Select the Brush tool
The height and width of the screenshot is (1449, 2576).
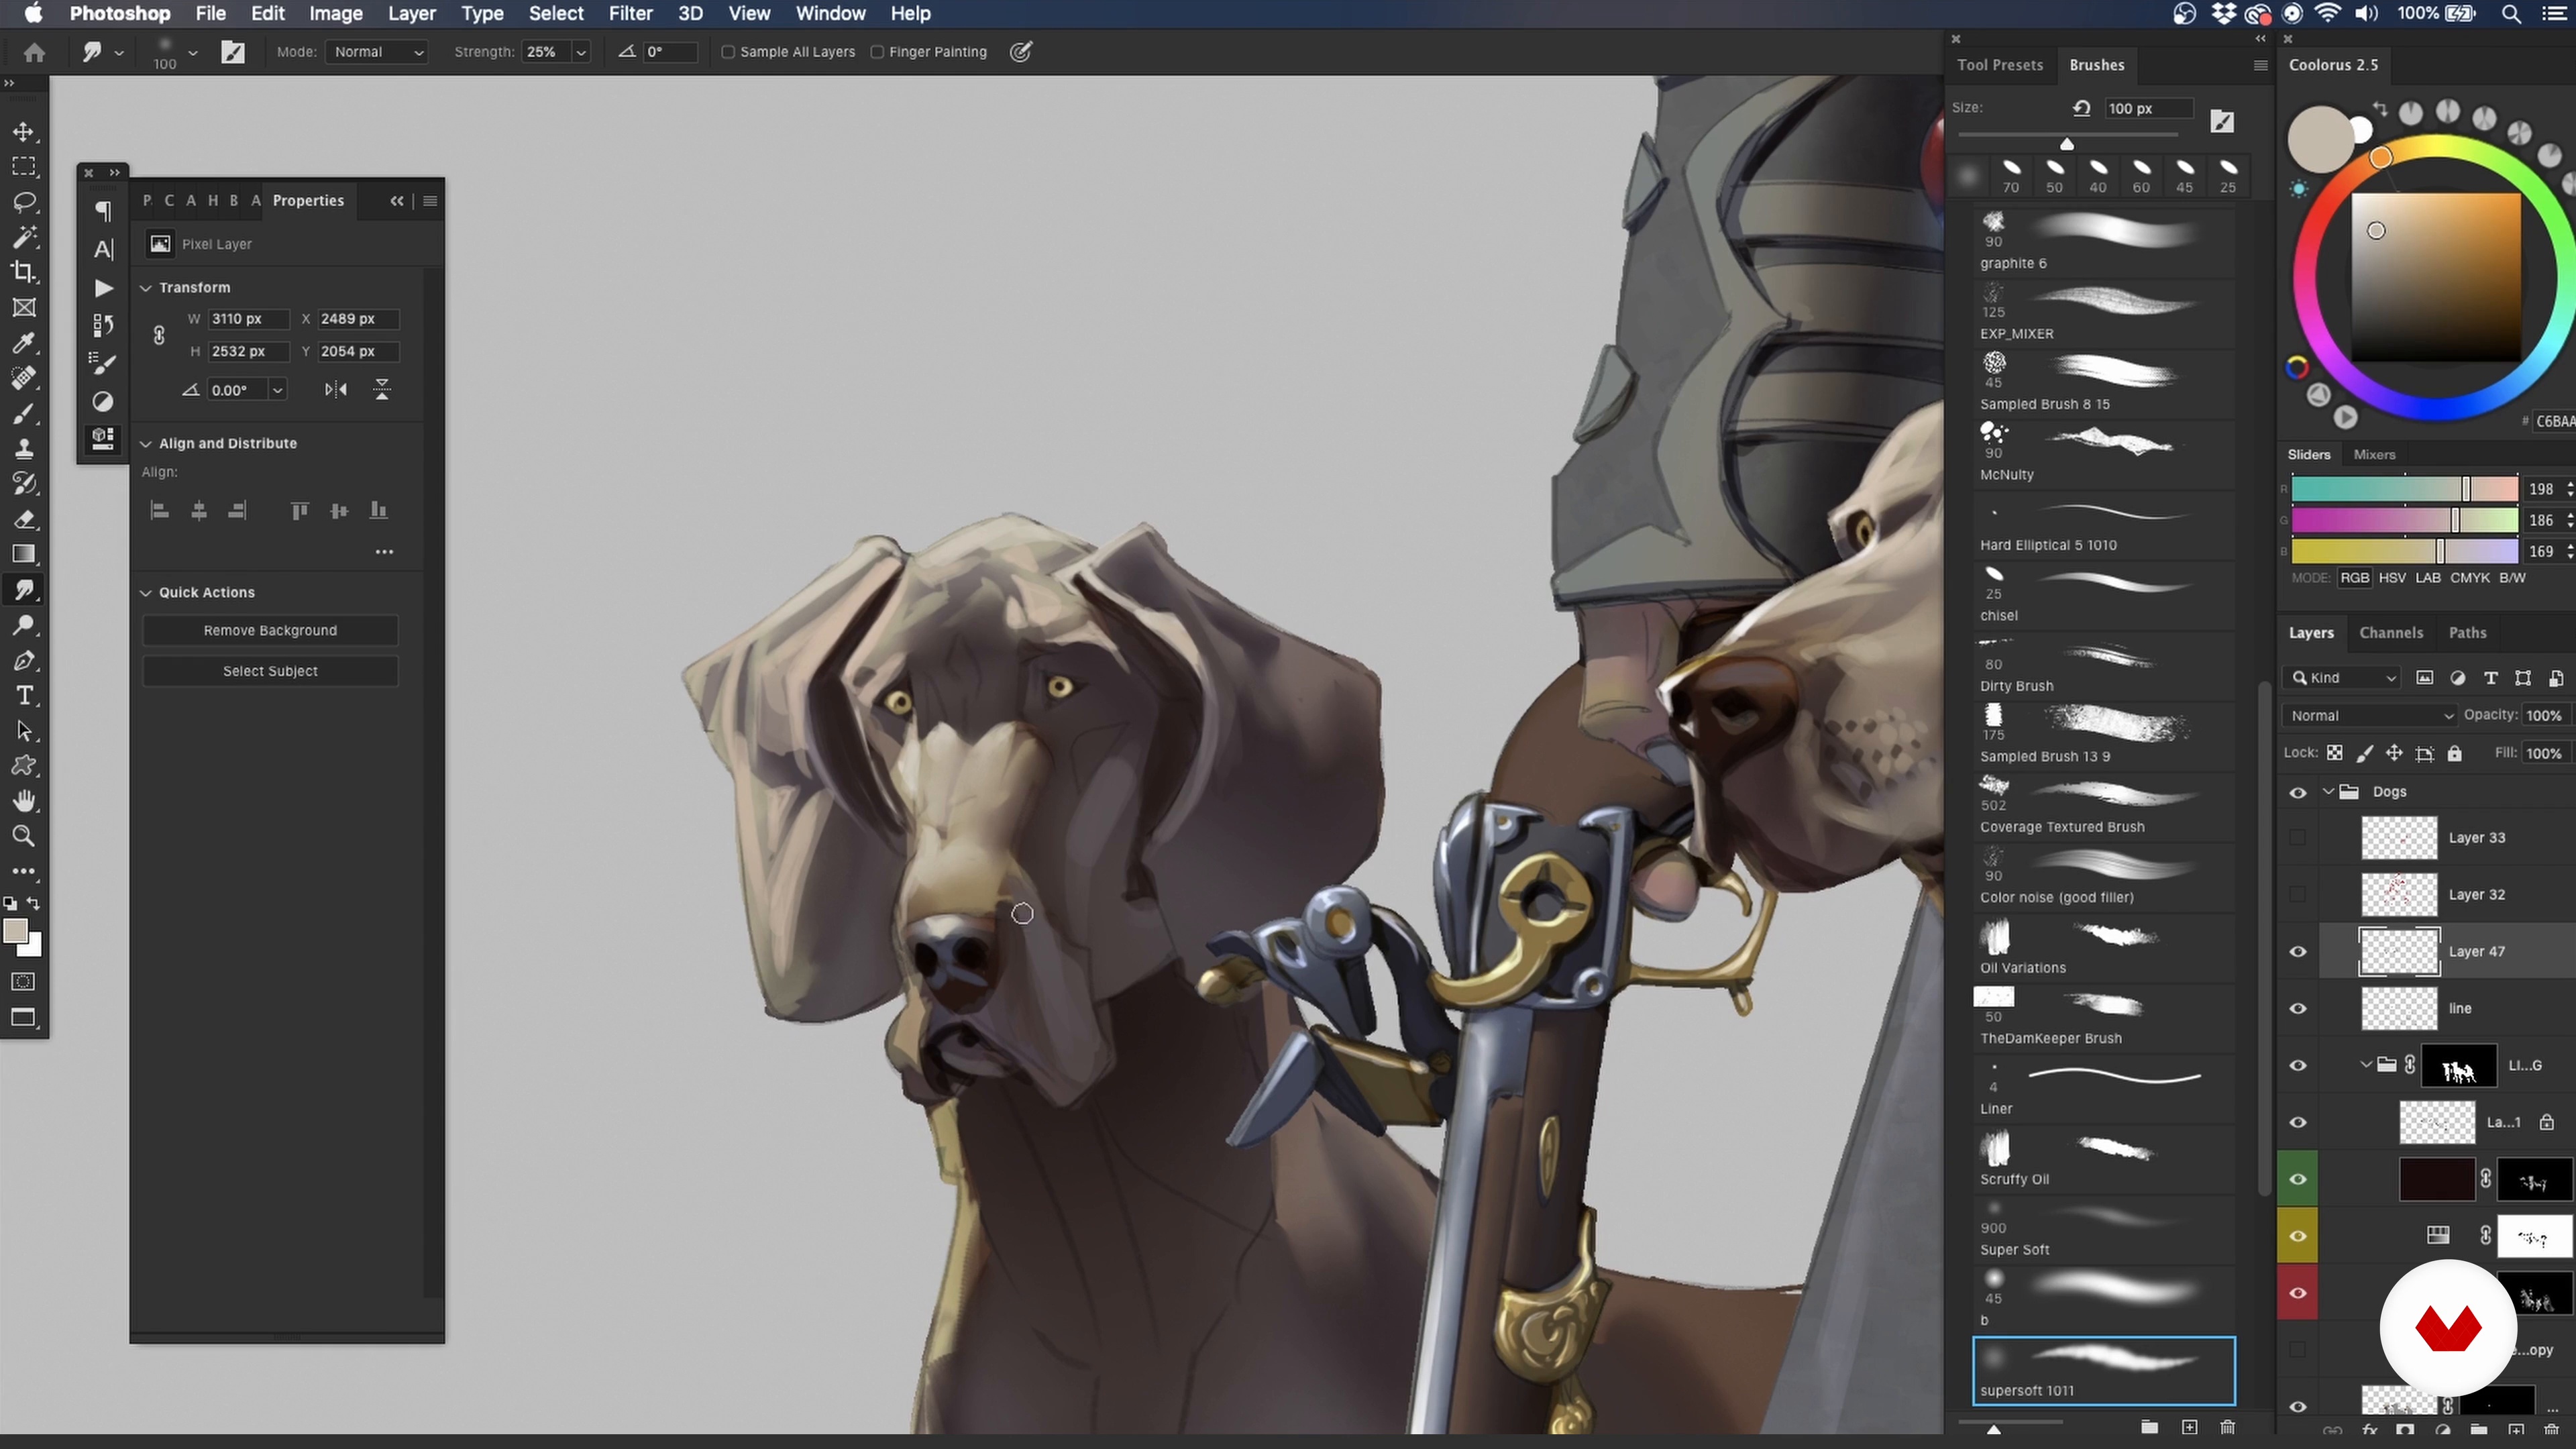(24, 413)
